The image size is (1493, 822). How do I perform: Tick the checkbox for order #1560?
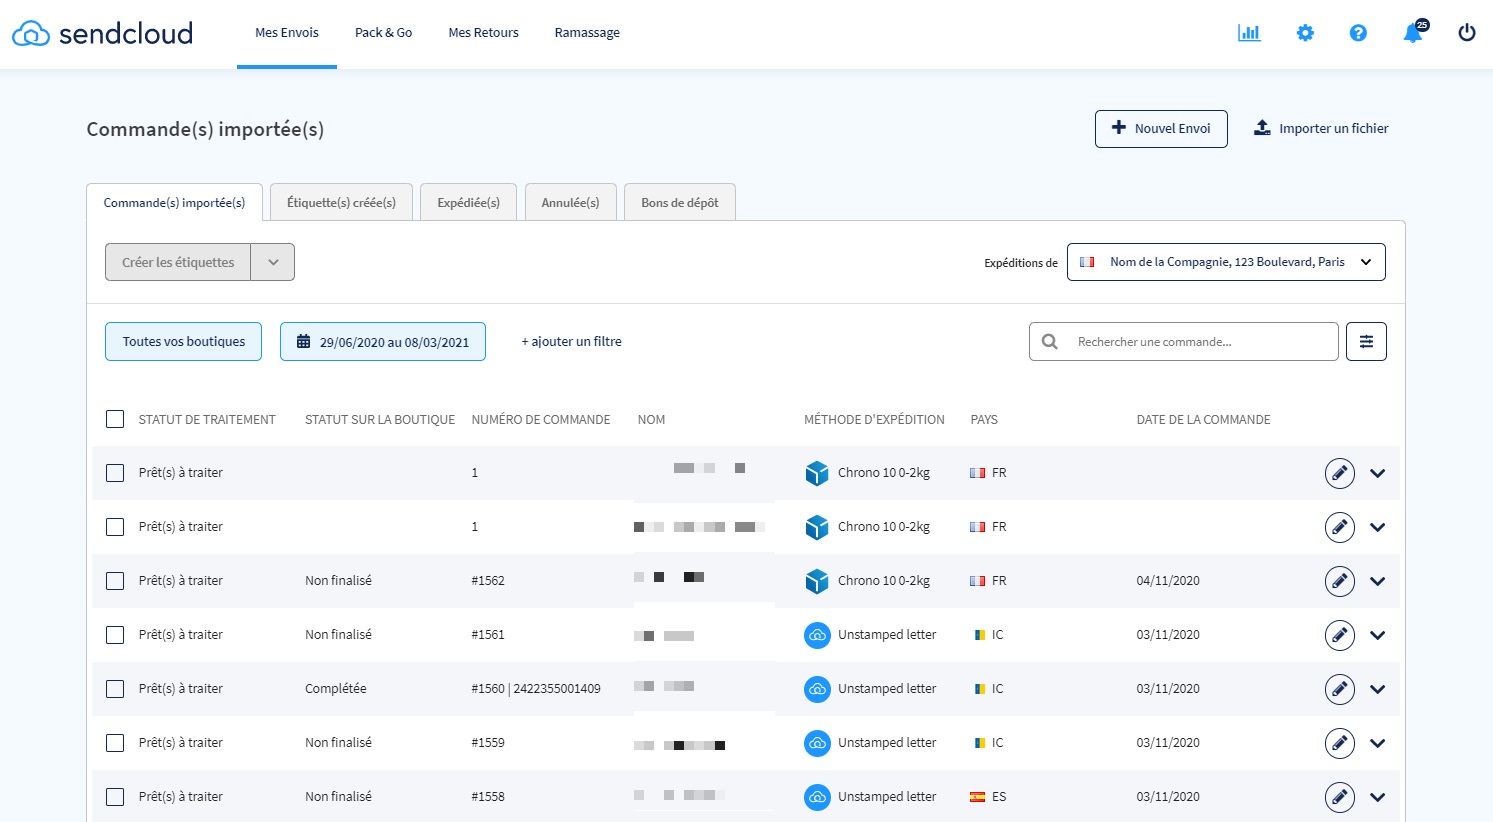point(115,689)
